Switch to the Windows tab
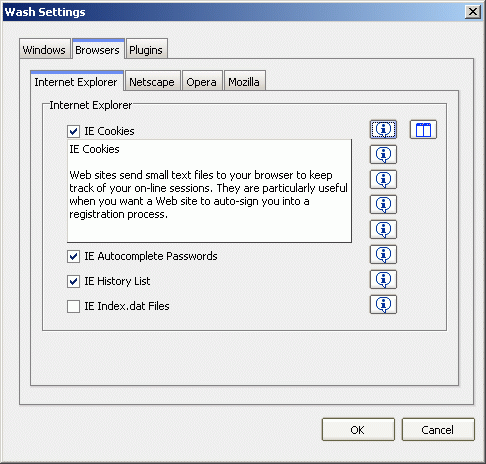The image size is (486, 464). tap(44, 50)
